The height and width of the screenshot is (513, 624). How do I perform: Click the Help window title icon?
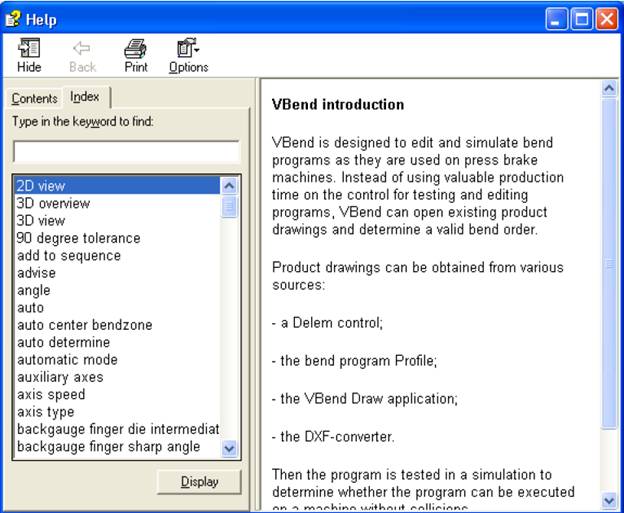click(x=13, y=19)
